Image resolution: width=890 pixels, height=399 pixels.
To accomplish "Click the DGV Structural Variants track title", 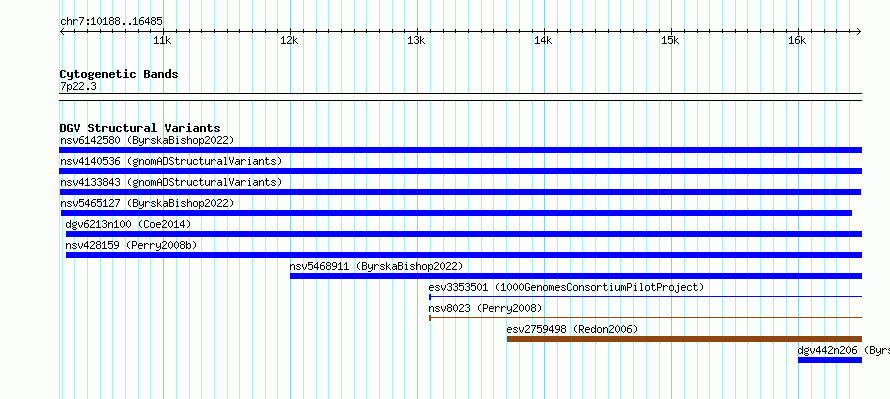I will point(140,128).
